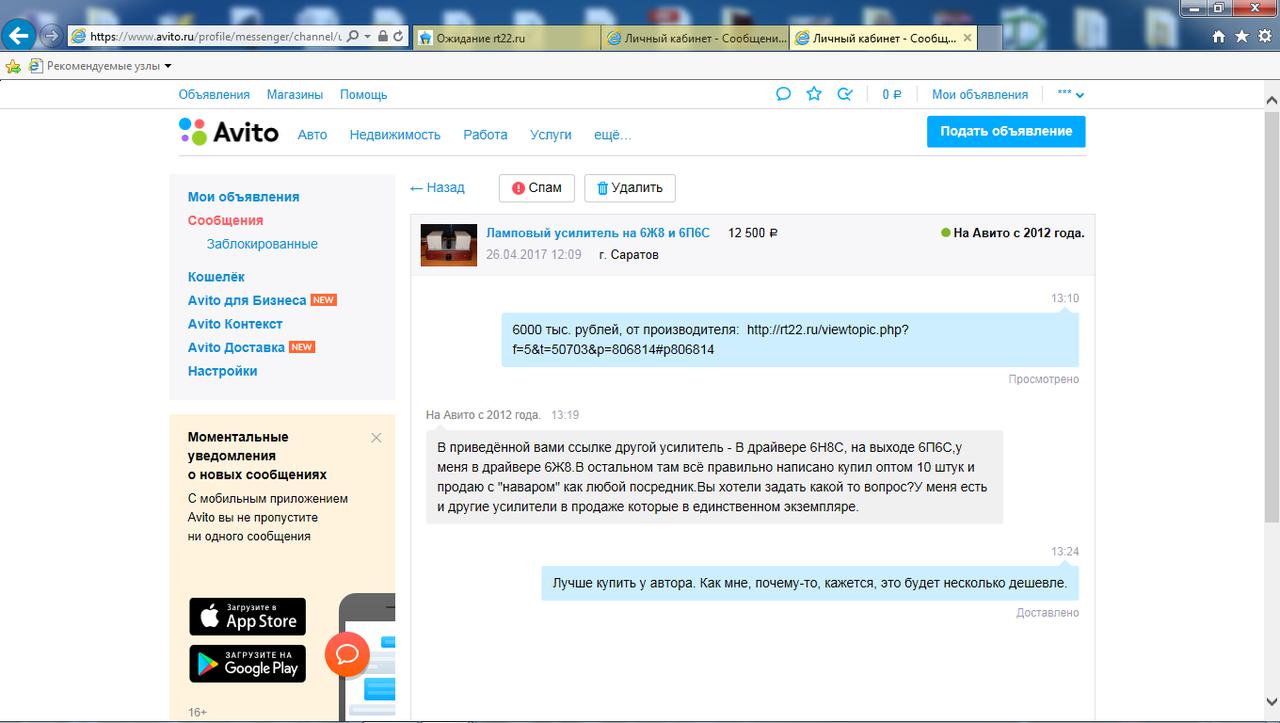1280x723 pixels.
Task: Open Заблокированные messages
Action: click(x=263, y=244)
